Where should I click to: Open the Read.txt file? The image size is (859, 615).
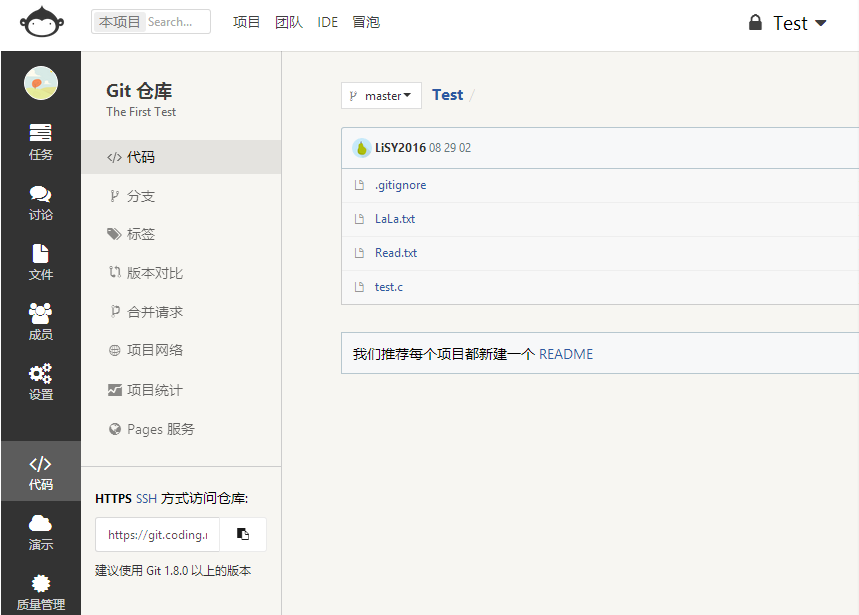(x=396, y=253)
